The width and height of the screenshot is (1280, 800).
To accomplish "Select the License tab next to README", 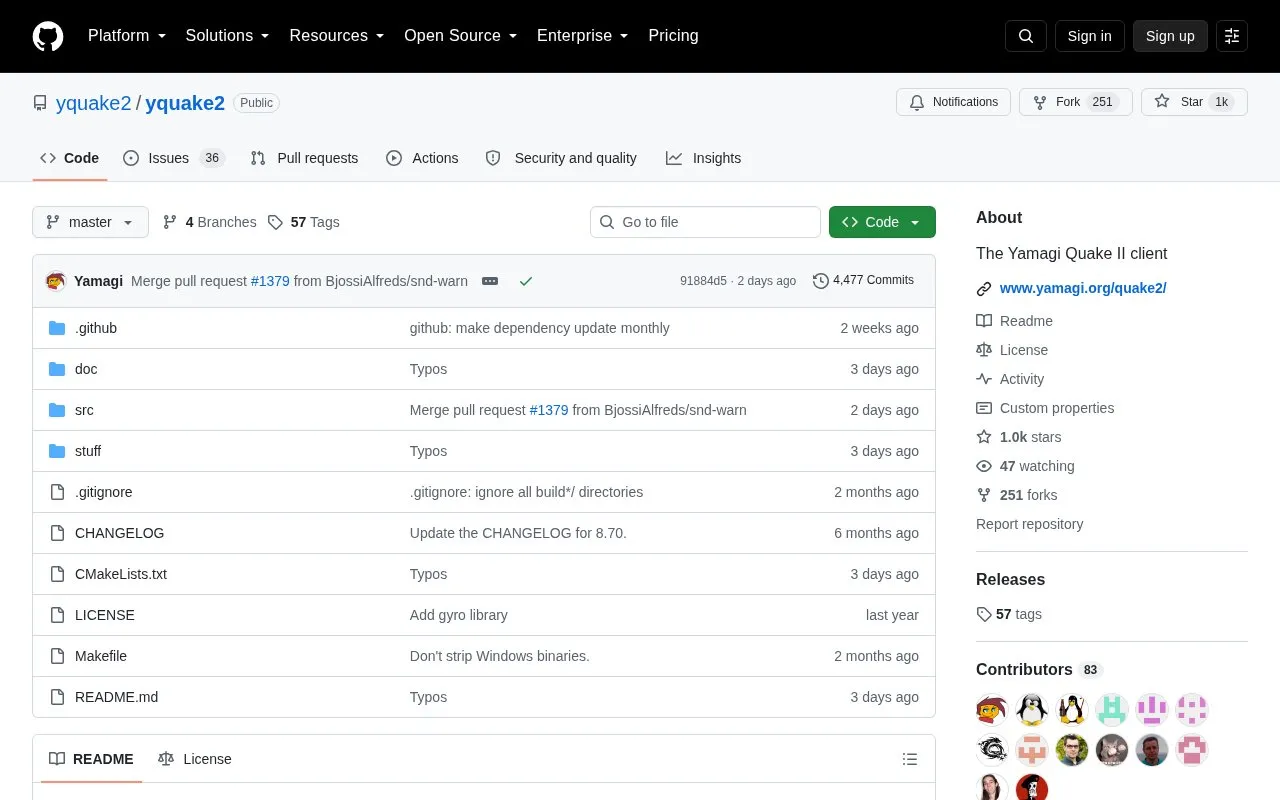I will pyautogui.click(x=195, y=759).
